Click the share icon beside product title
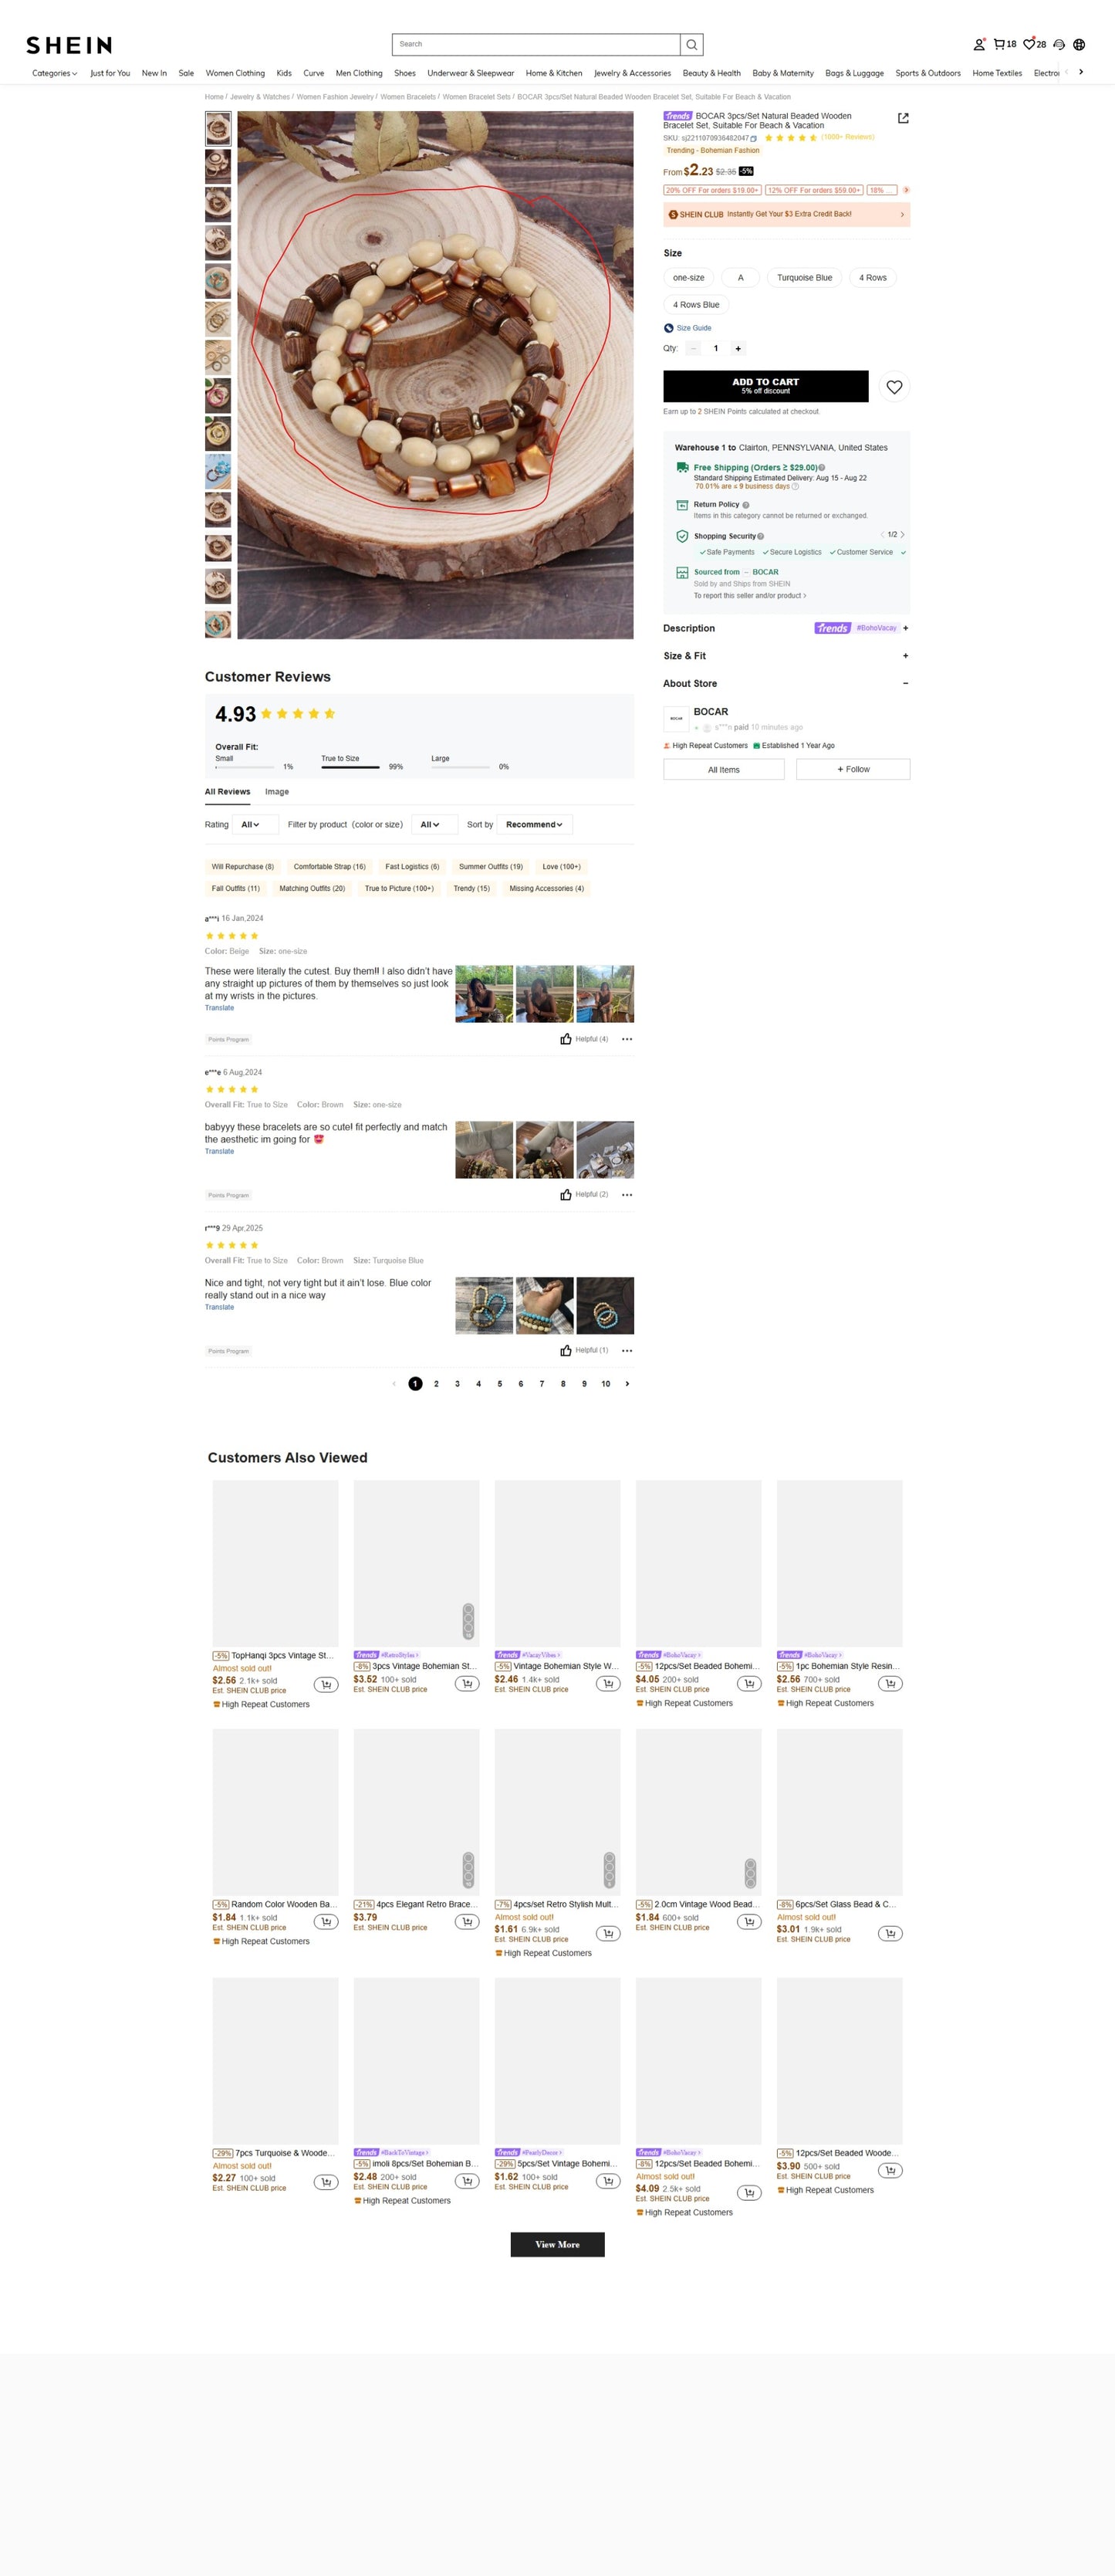Viewport: 1115px width, 2576px height. (903, 118)
